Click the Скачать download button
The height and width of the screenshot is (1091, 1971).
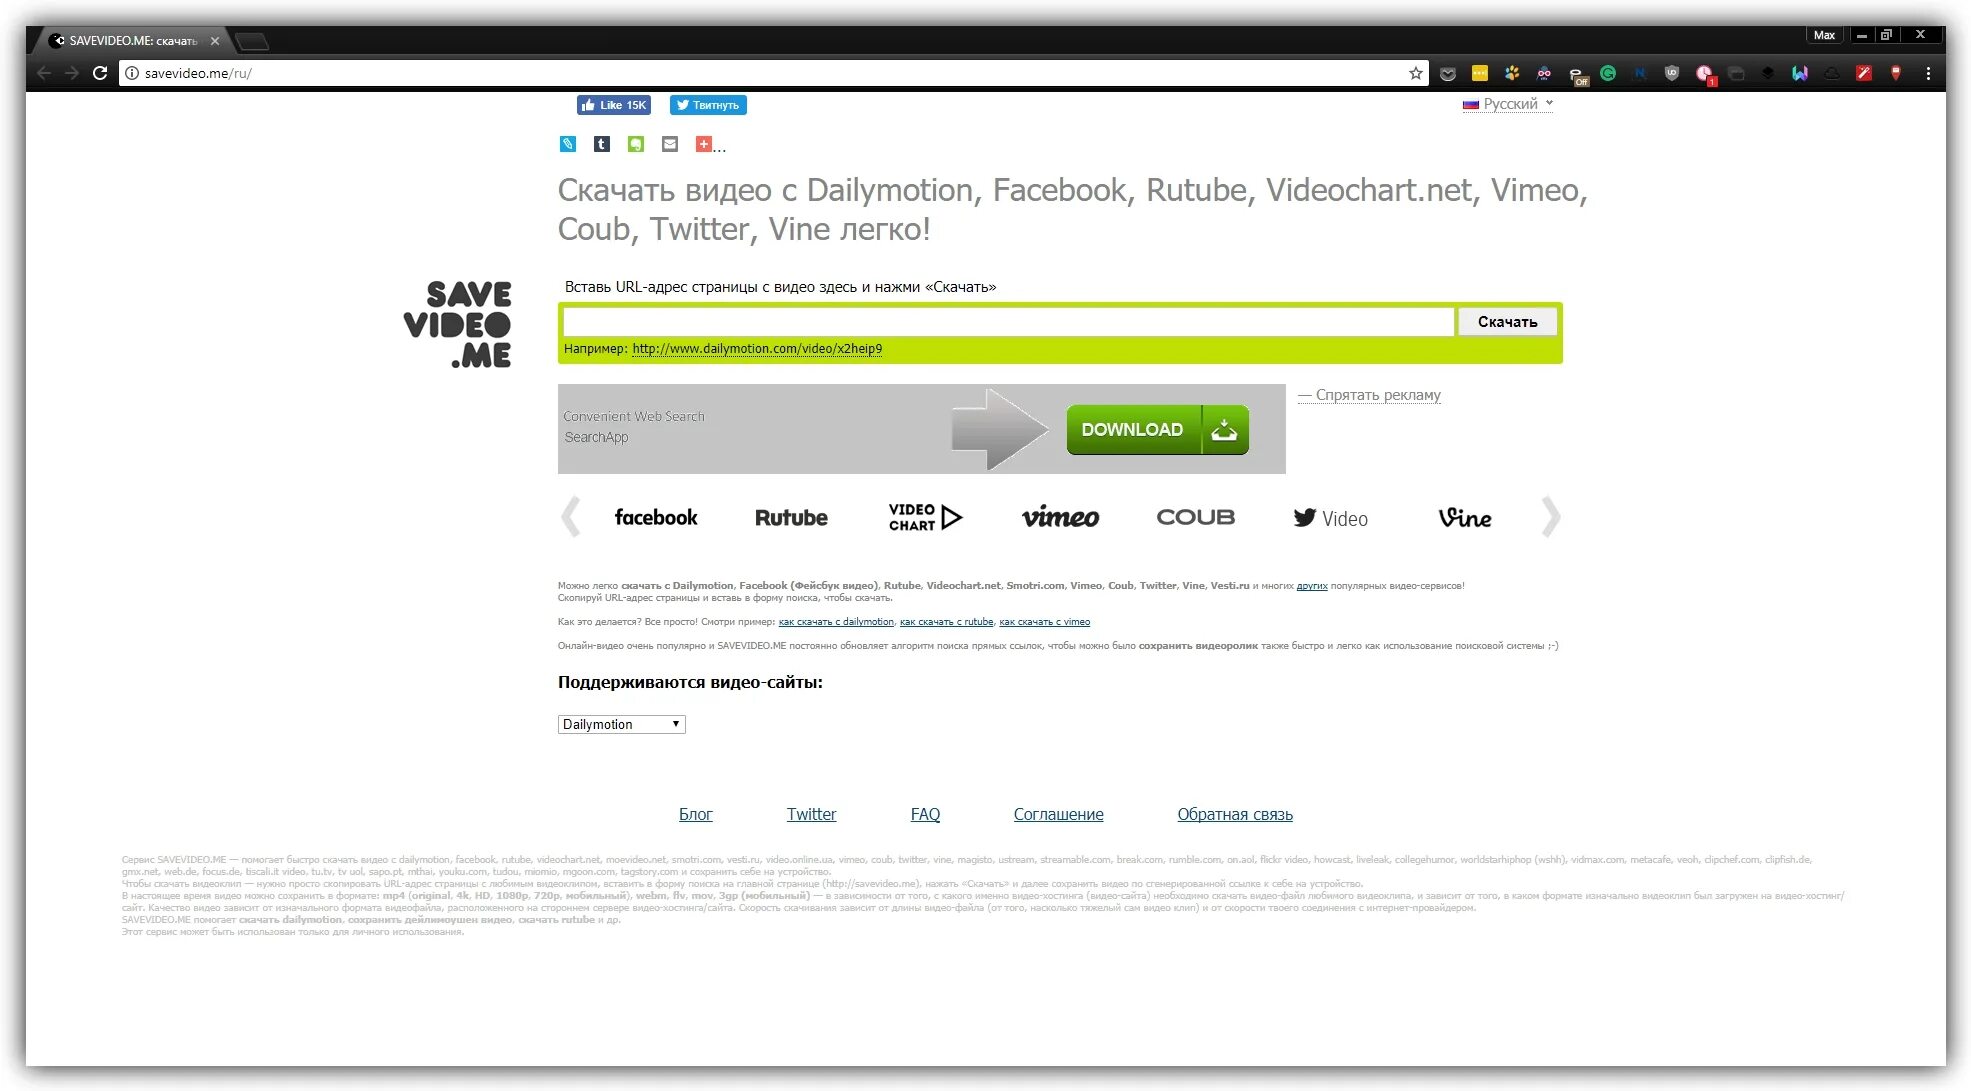1507,321
